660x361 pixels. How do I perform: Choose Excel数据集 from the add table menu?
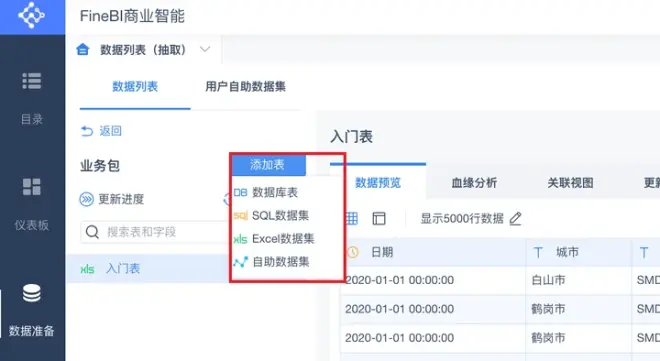(283, 239)
